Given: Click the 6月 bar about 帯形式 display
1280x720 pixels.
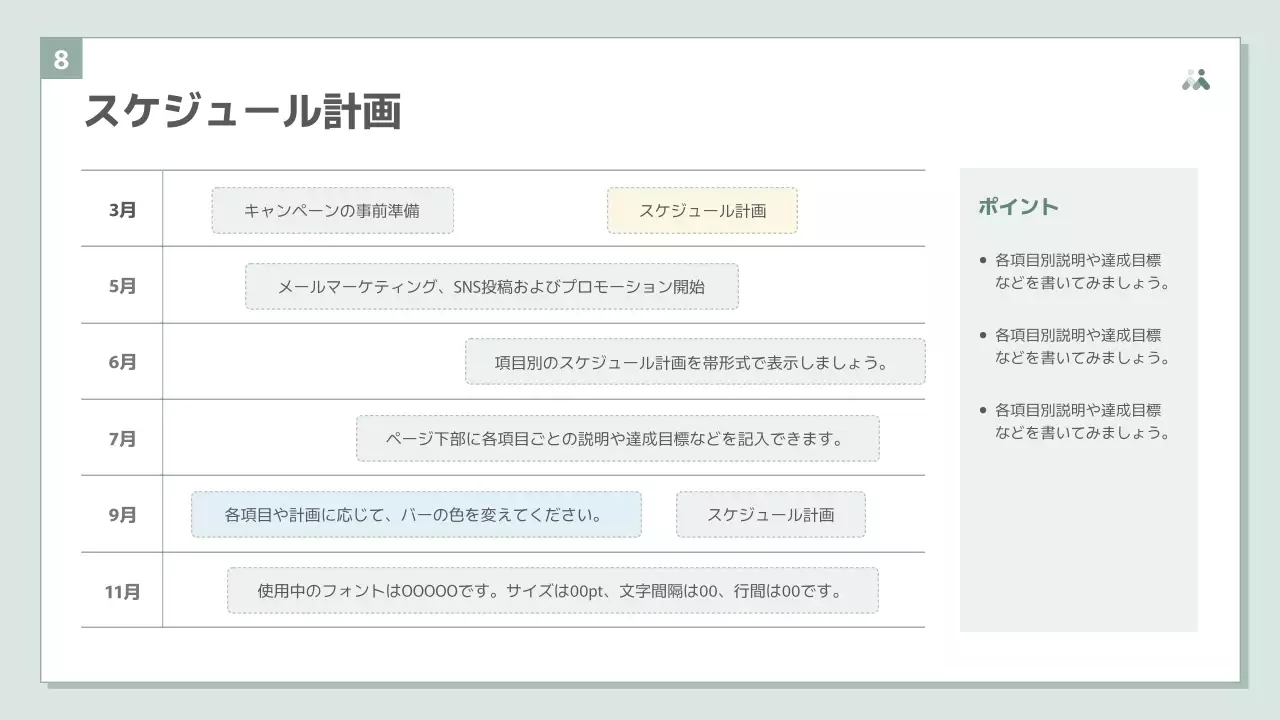Looking at the screenshot, I should [x=694, y=362].
